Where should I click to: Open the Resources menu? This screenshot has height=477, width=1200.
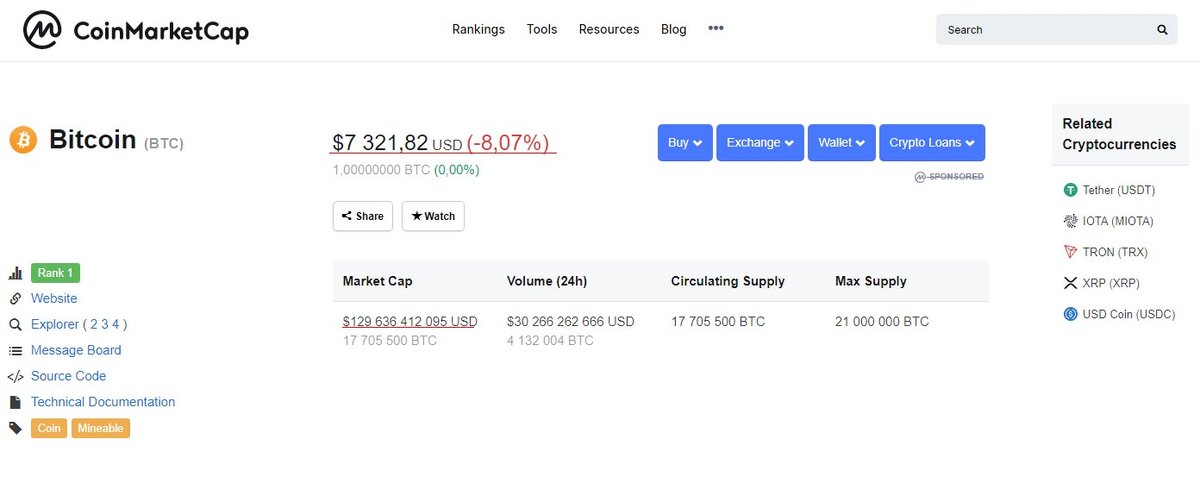coord(609,29)
